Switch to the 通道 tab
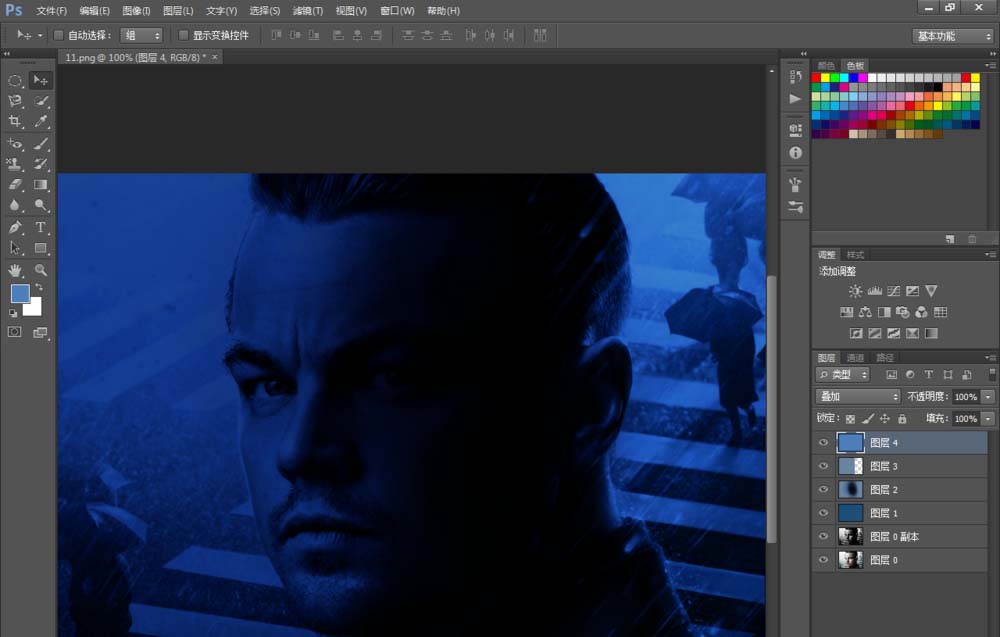 [x=855, y=358]
